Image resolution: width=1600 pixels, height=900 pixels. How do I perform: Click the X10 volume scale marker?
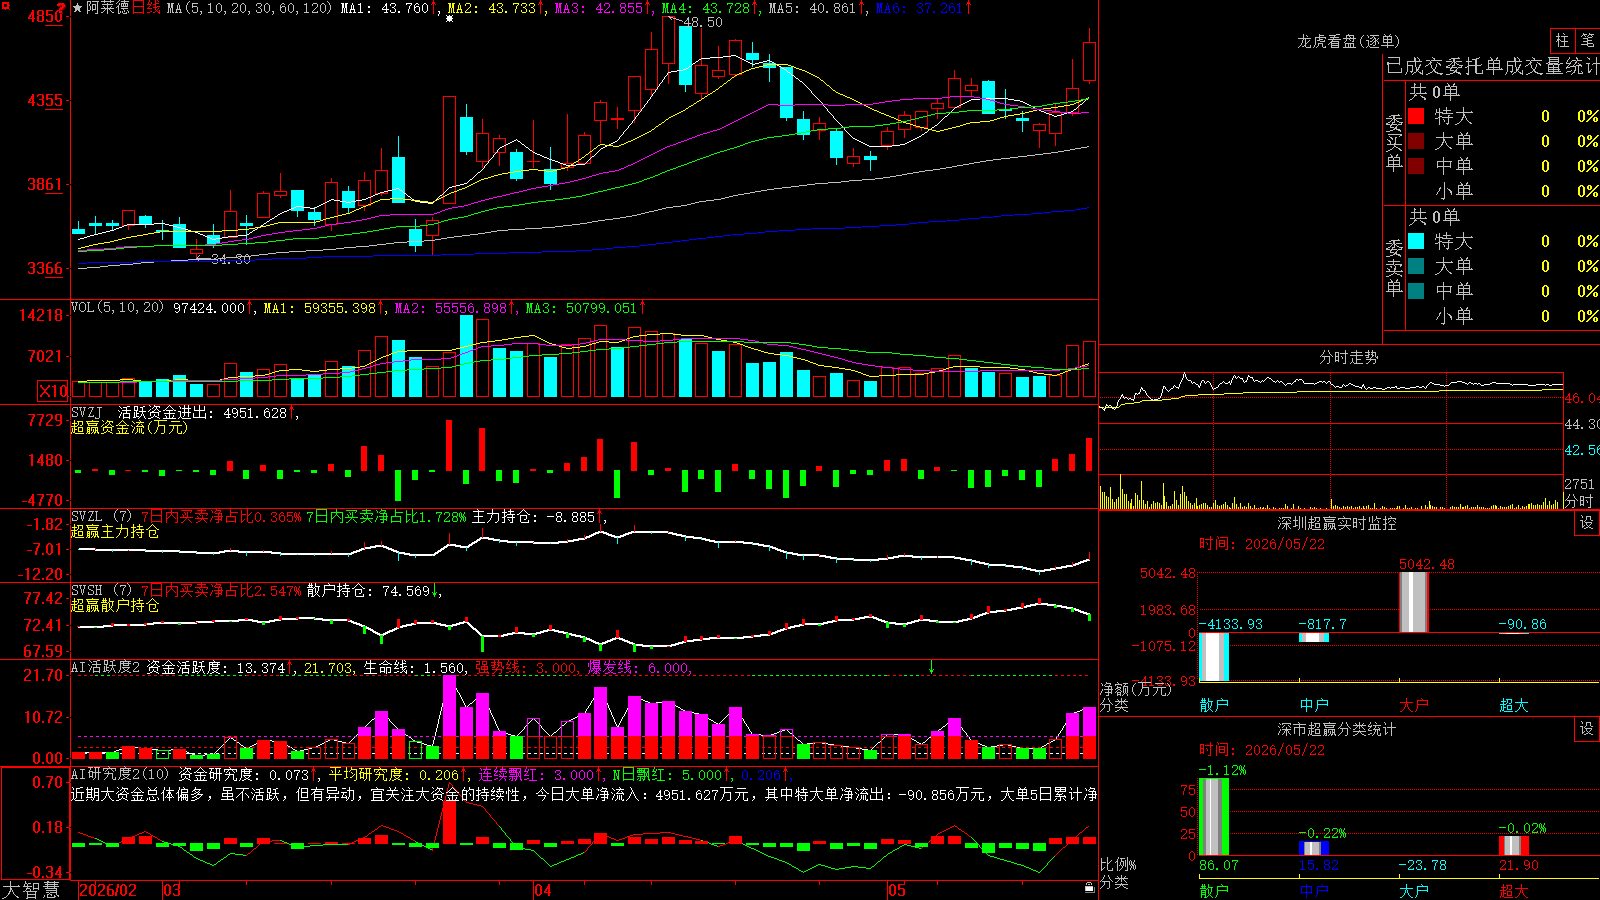tap(53, 391)
